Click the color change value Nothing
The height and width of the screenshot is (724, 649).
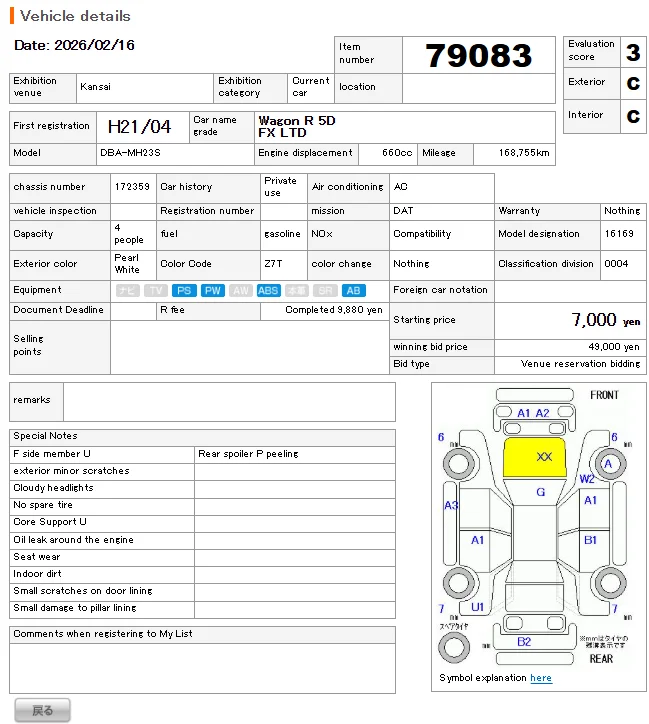click(x=411, y=264)
